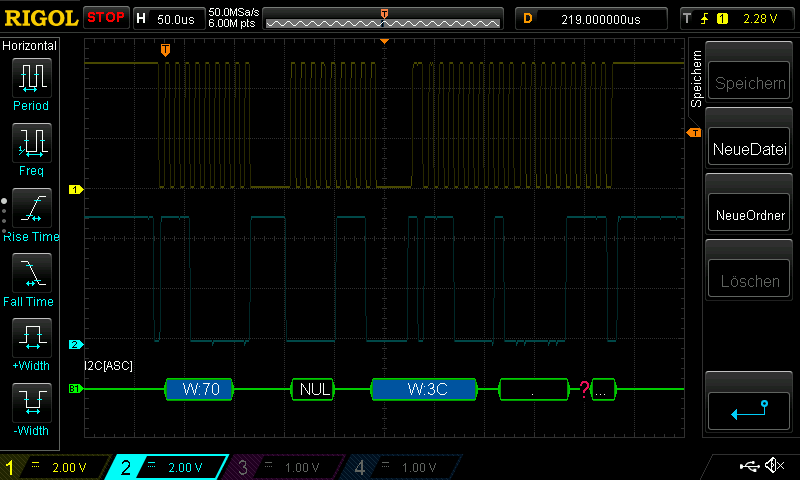Select the Fall Time measurement icon

[32, 272]
